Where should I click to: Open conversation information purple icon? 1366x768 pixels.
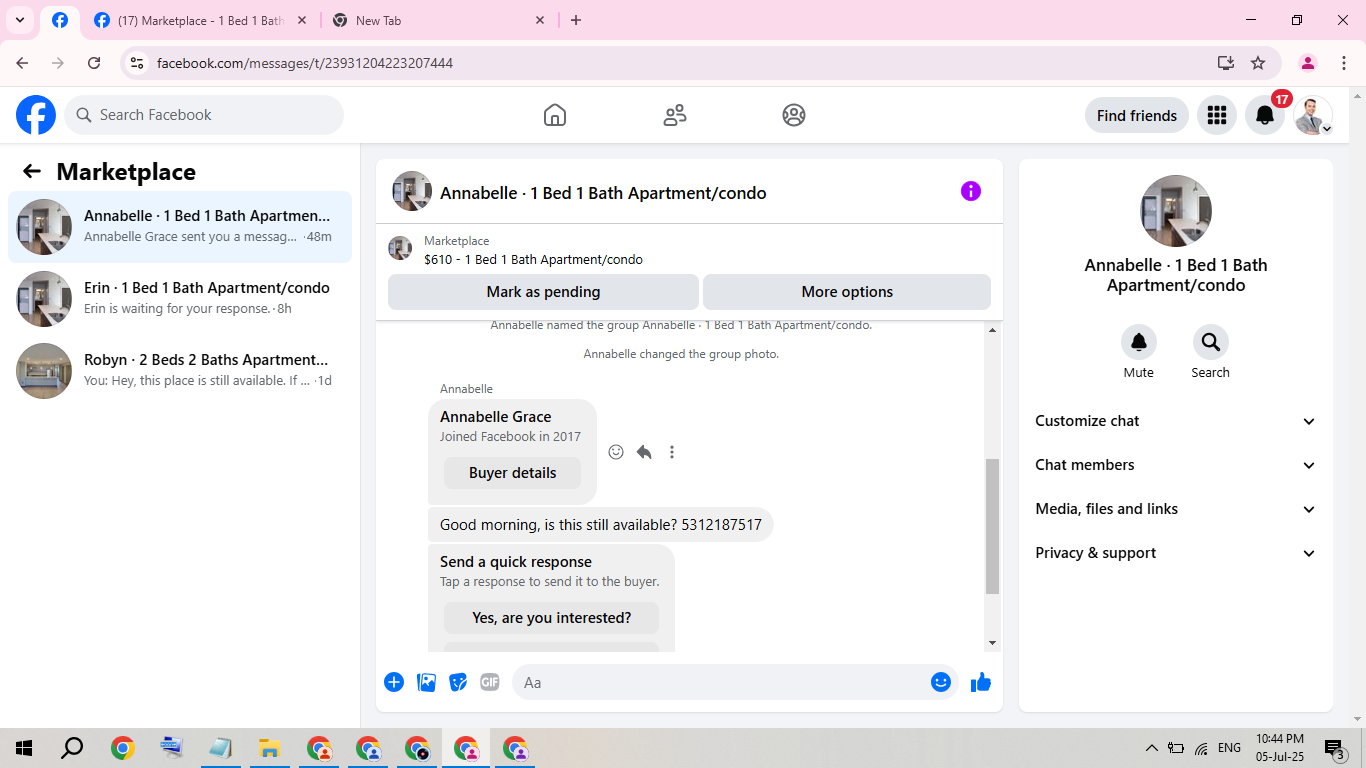(971, 191)
